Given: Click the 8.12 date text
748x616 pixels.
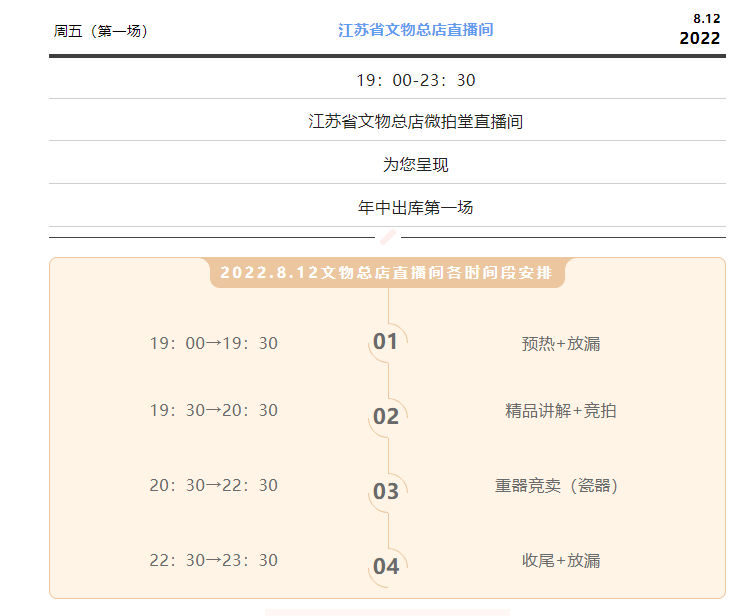Looking at the screenshot, I should (x=706, y=18).
